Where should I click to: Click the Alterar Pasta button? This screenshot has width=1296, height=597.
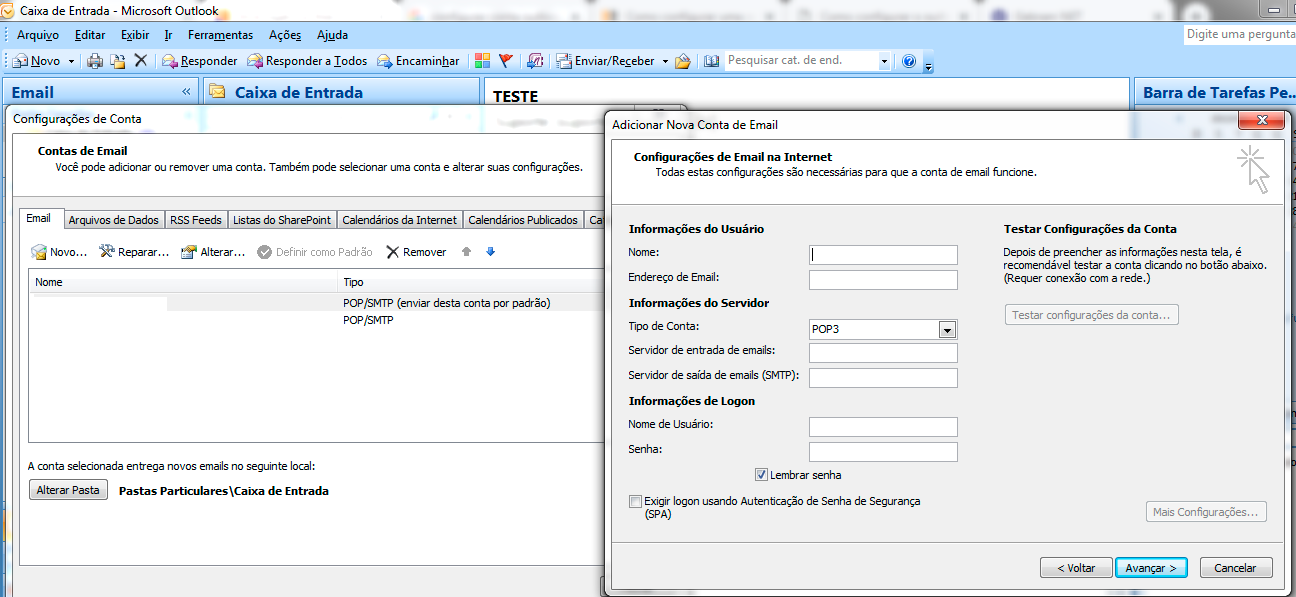pyautogui.click(x=68, y=490)
